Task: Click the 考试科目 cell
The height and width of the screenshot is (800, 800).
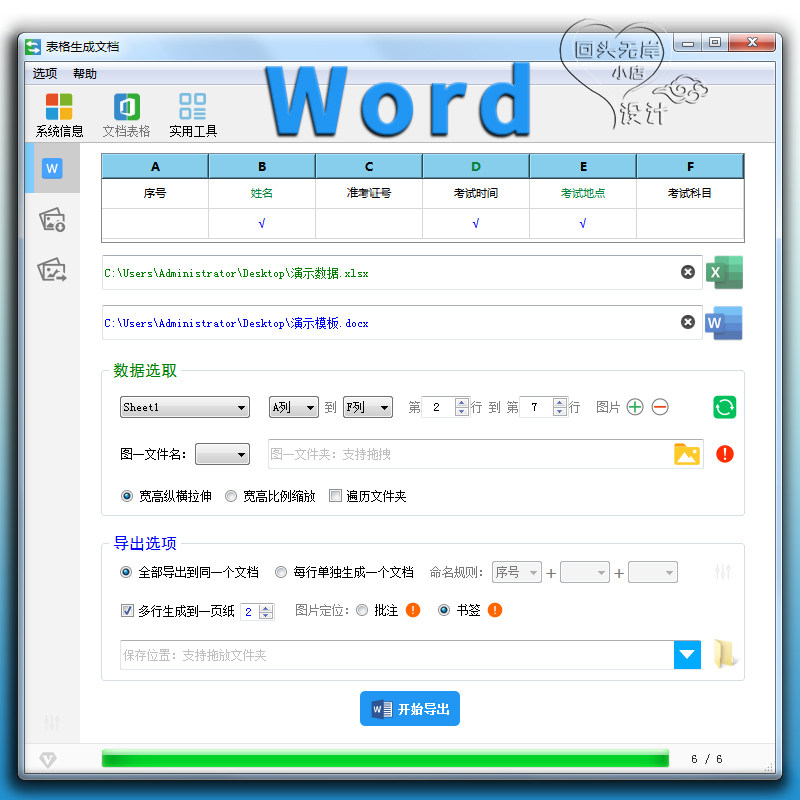Action: (690, 193)
